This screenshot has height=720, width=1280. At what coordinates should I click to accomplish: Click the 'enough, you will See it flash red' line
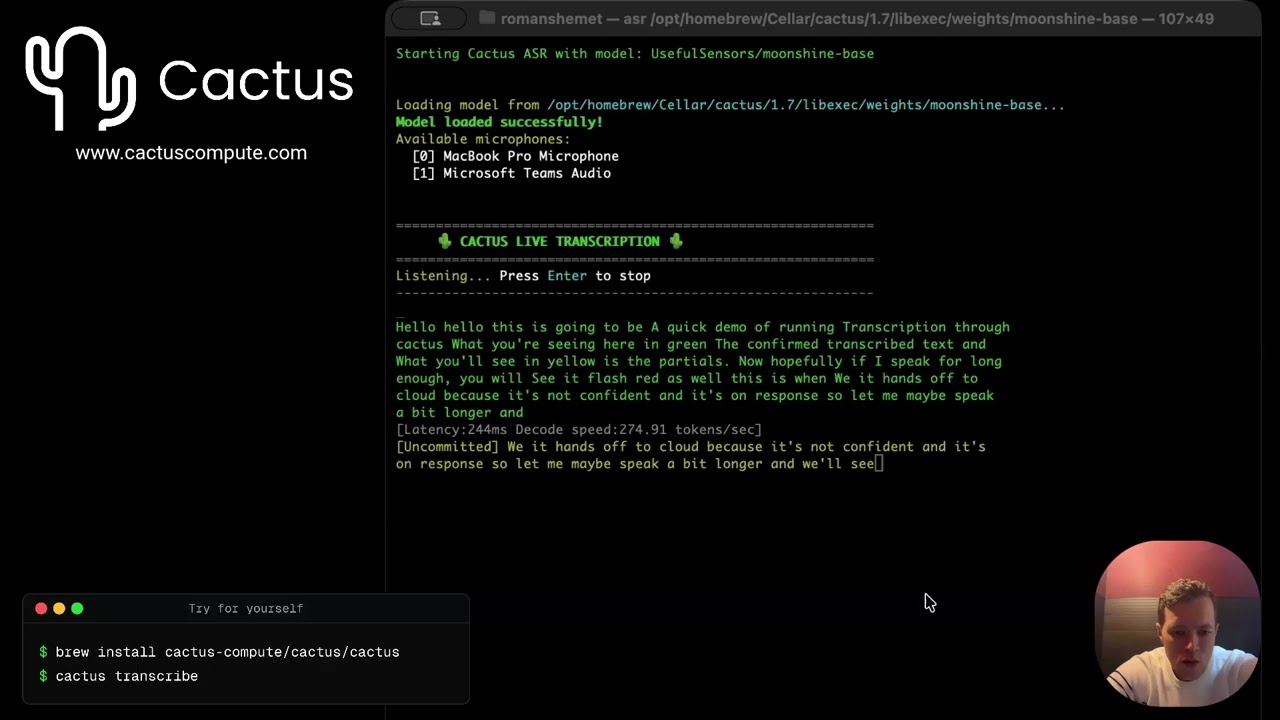[x=687, y=378]
